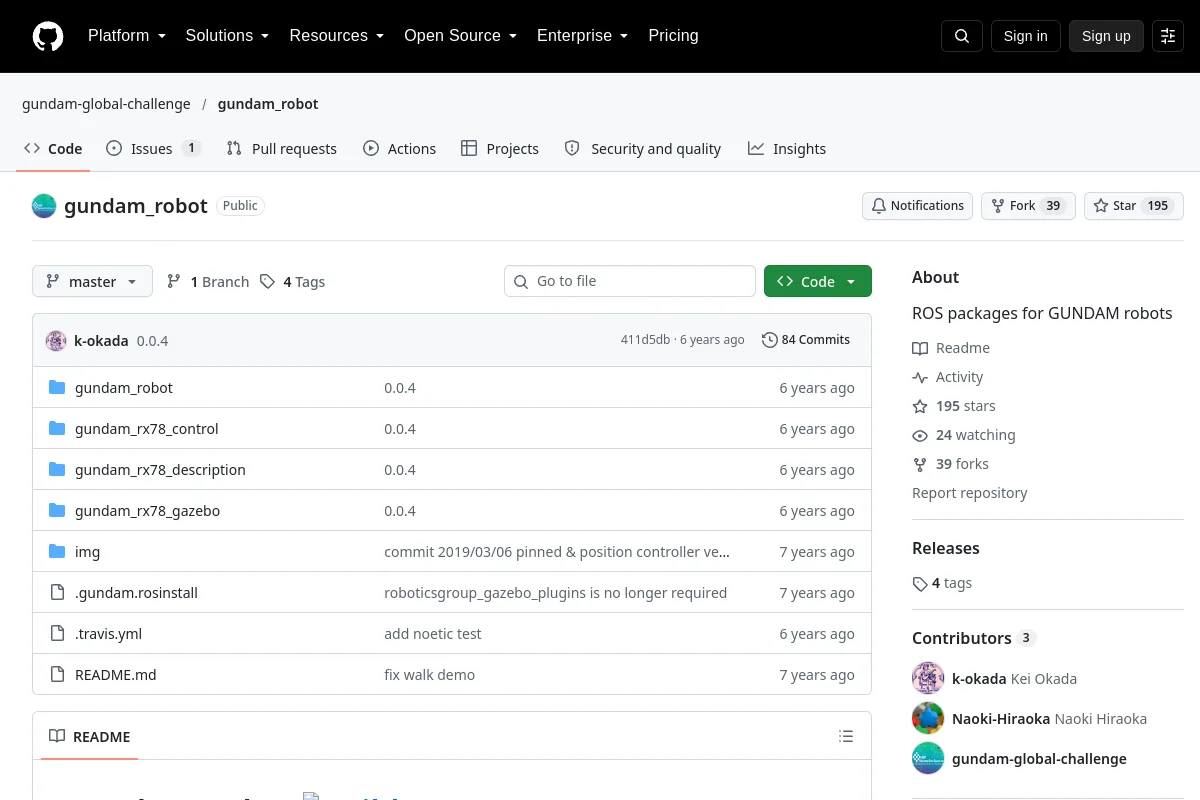Open the gundam_rx78_description folder
Viewport: 1200px width, 800px height.
click(x=160, y=470)
